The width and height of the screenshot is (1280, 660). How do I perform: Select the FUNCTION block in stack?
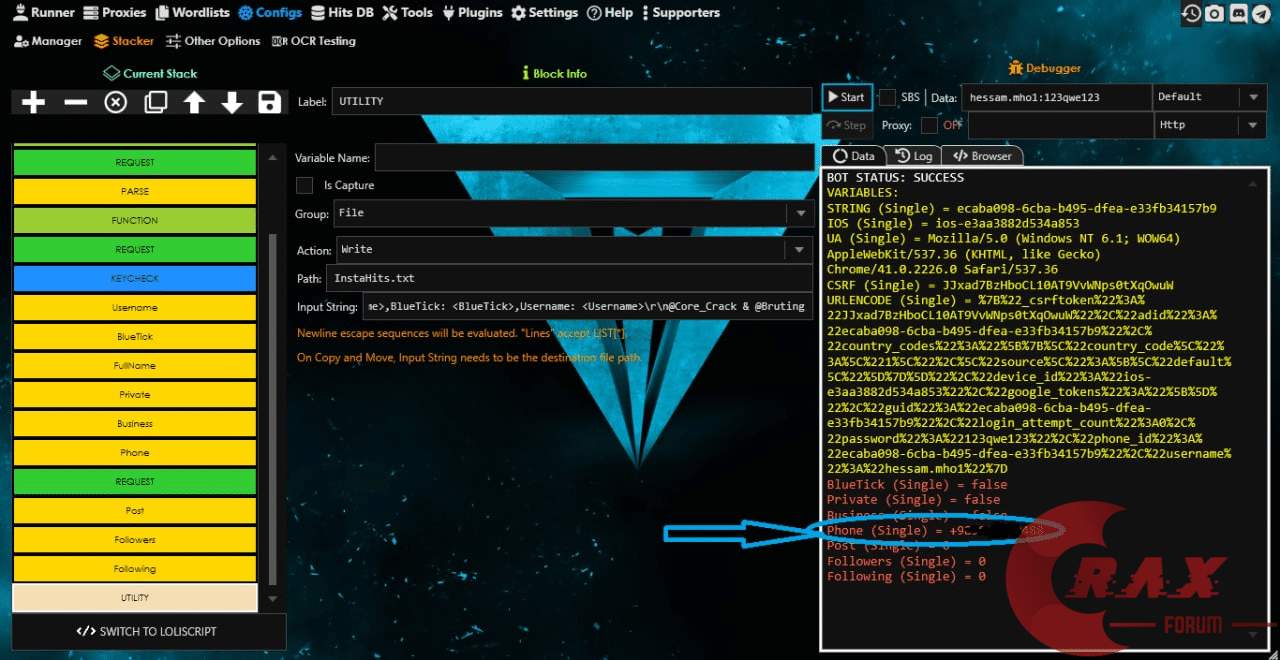point(134,220)
